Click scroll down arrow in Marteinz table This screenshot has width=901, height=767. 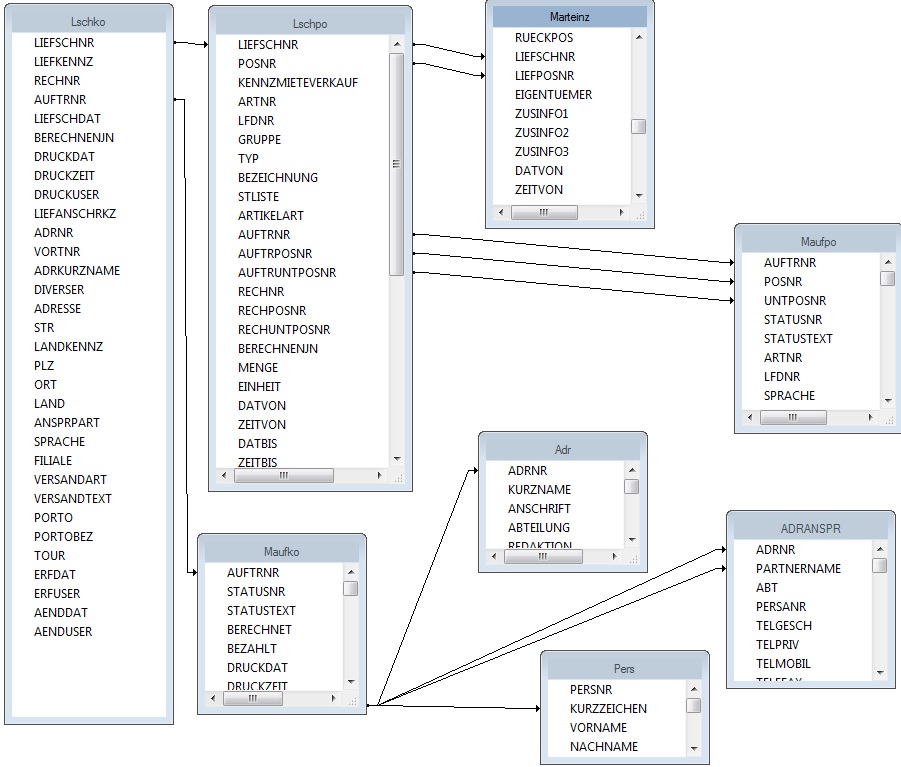pyautogui.click(x=639, y=196)
